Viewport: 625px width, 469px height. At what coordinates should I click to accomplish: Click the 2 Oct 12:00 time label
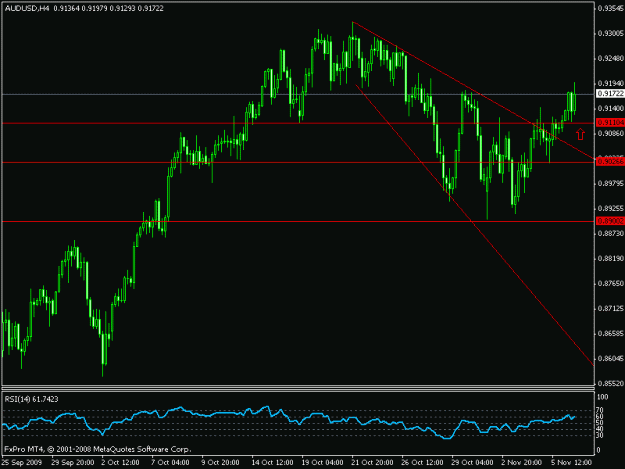pos(120,463)
